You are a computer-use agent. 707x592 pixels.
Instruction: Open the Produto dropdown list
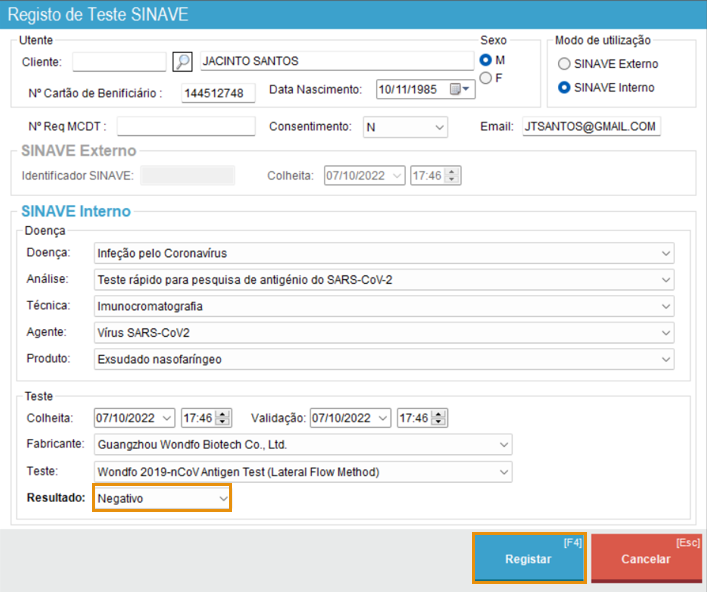[666, 358]
